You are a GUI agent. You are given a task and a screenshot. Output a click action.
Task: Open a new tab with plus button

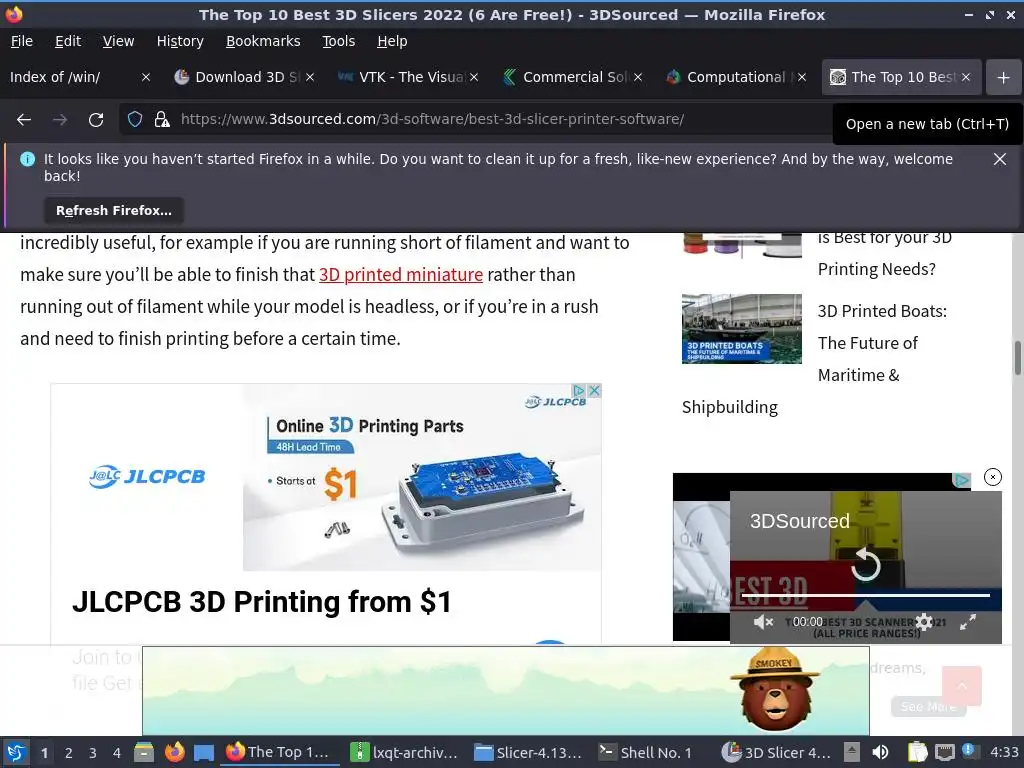click(1004, 77)
